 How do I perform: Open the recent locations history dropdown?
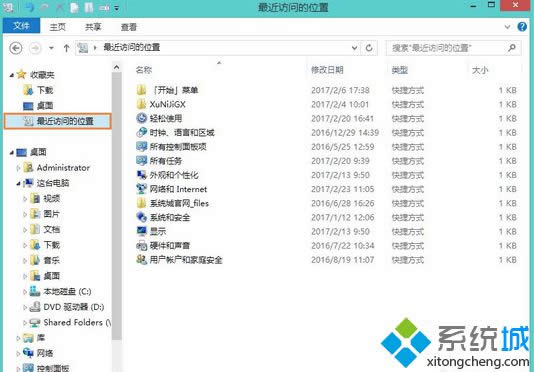click(51, 48)
